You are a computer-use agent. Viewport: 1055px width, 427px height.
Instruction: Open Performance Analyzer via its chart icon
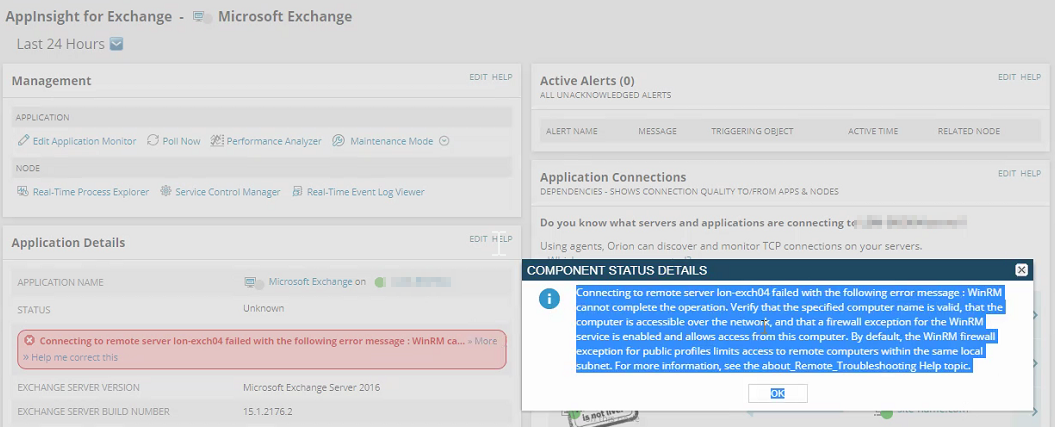coord(217,141)
